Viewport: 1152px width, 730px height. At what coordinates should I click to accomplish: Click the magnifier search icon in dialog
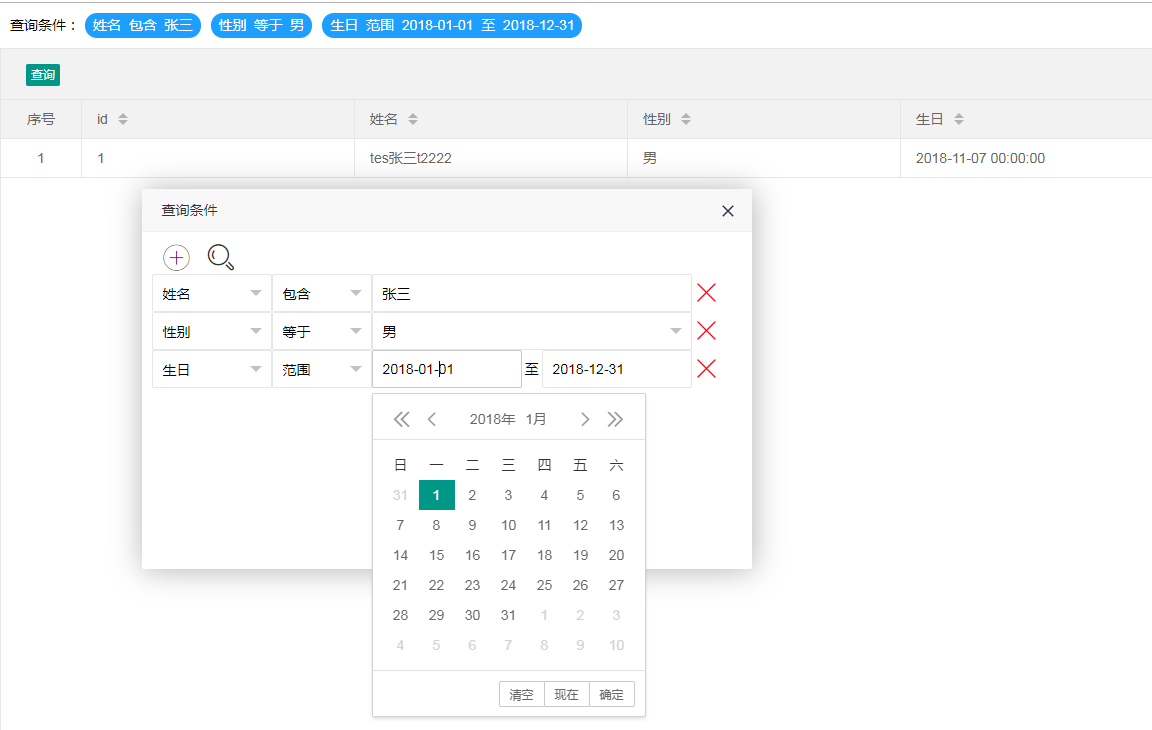[x=220, y=257]
